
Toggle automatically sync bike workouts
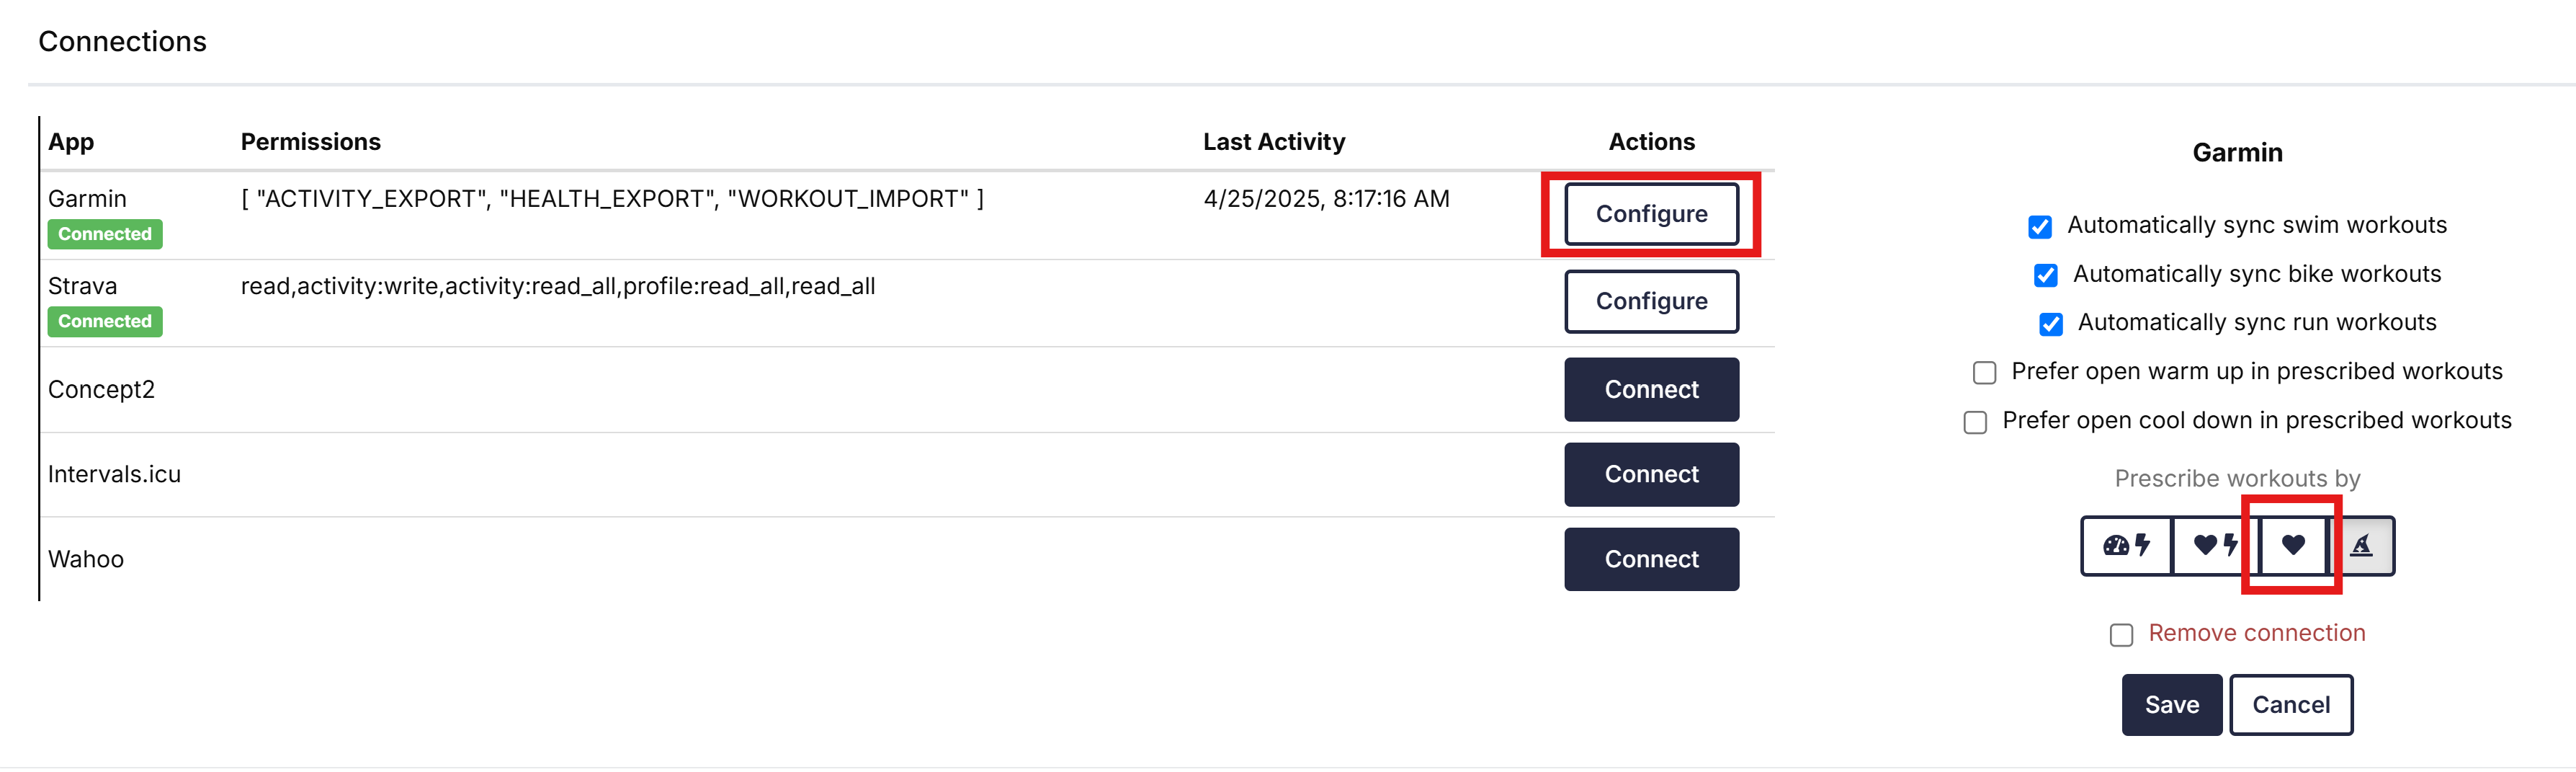click(2046, 275)
